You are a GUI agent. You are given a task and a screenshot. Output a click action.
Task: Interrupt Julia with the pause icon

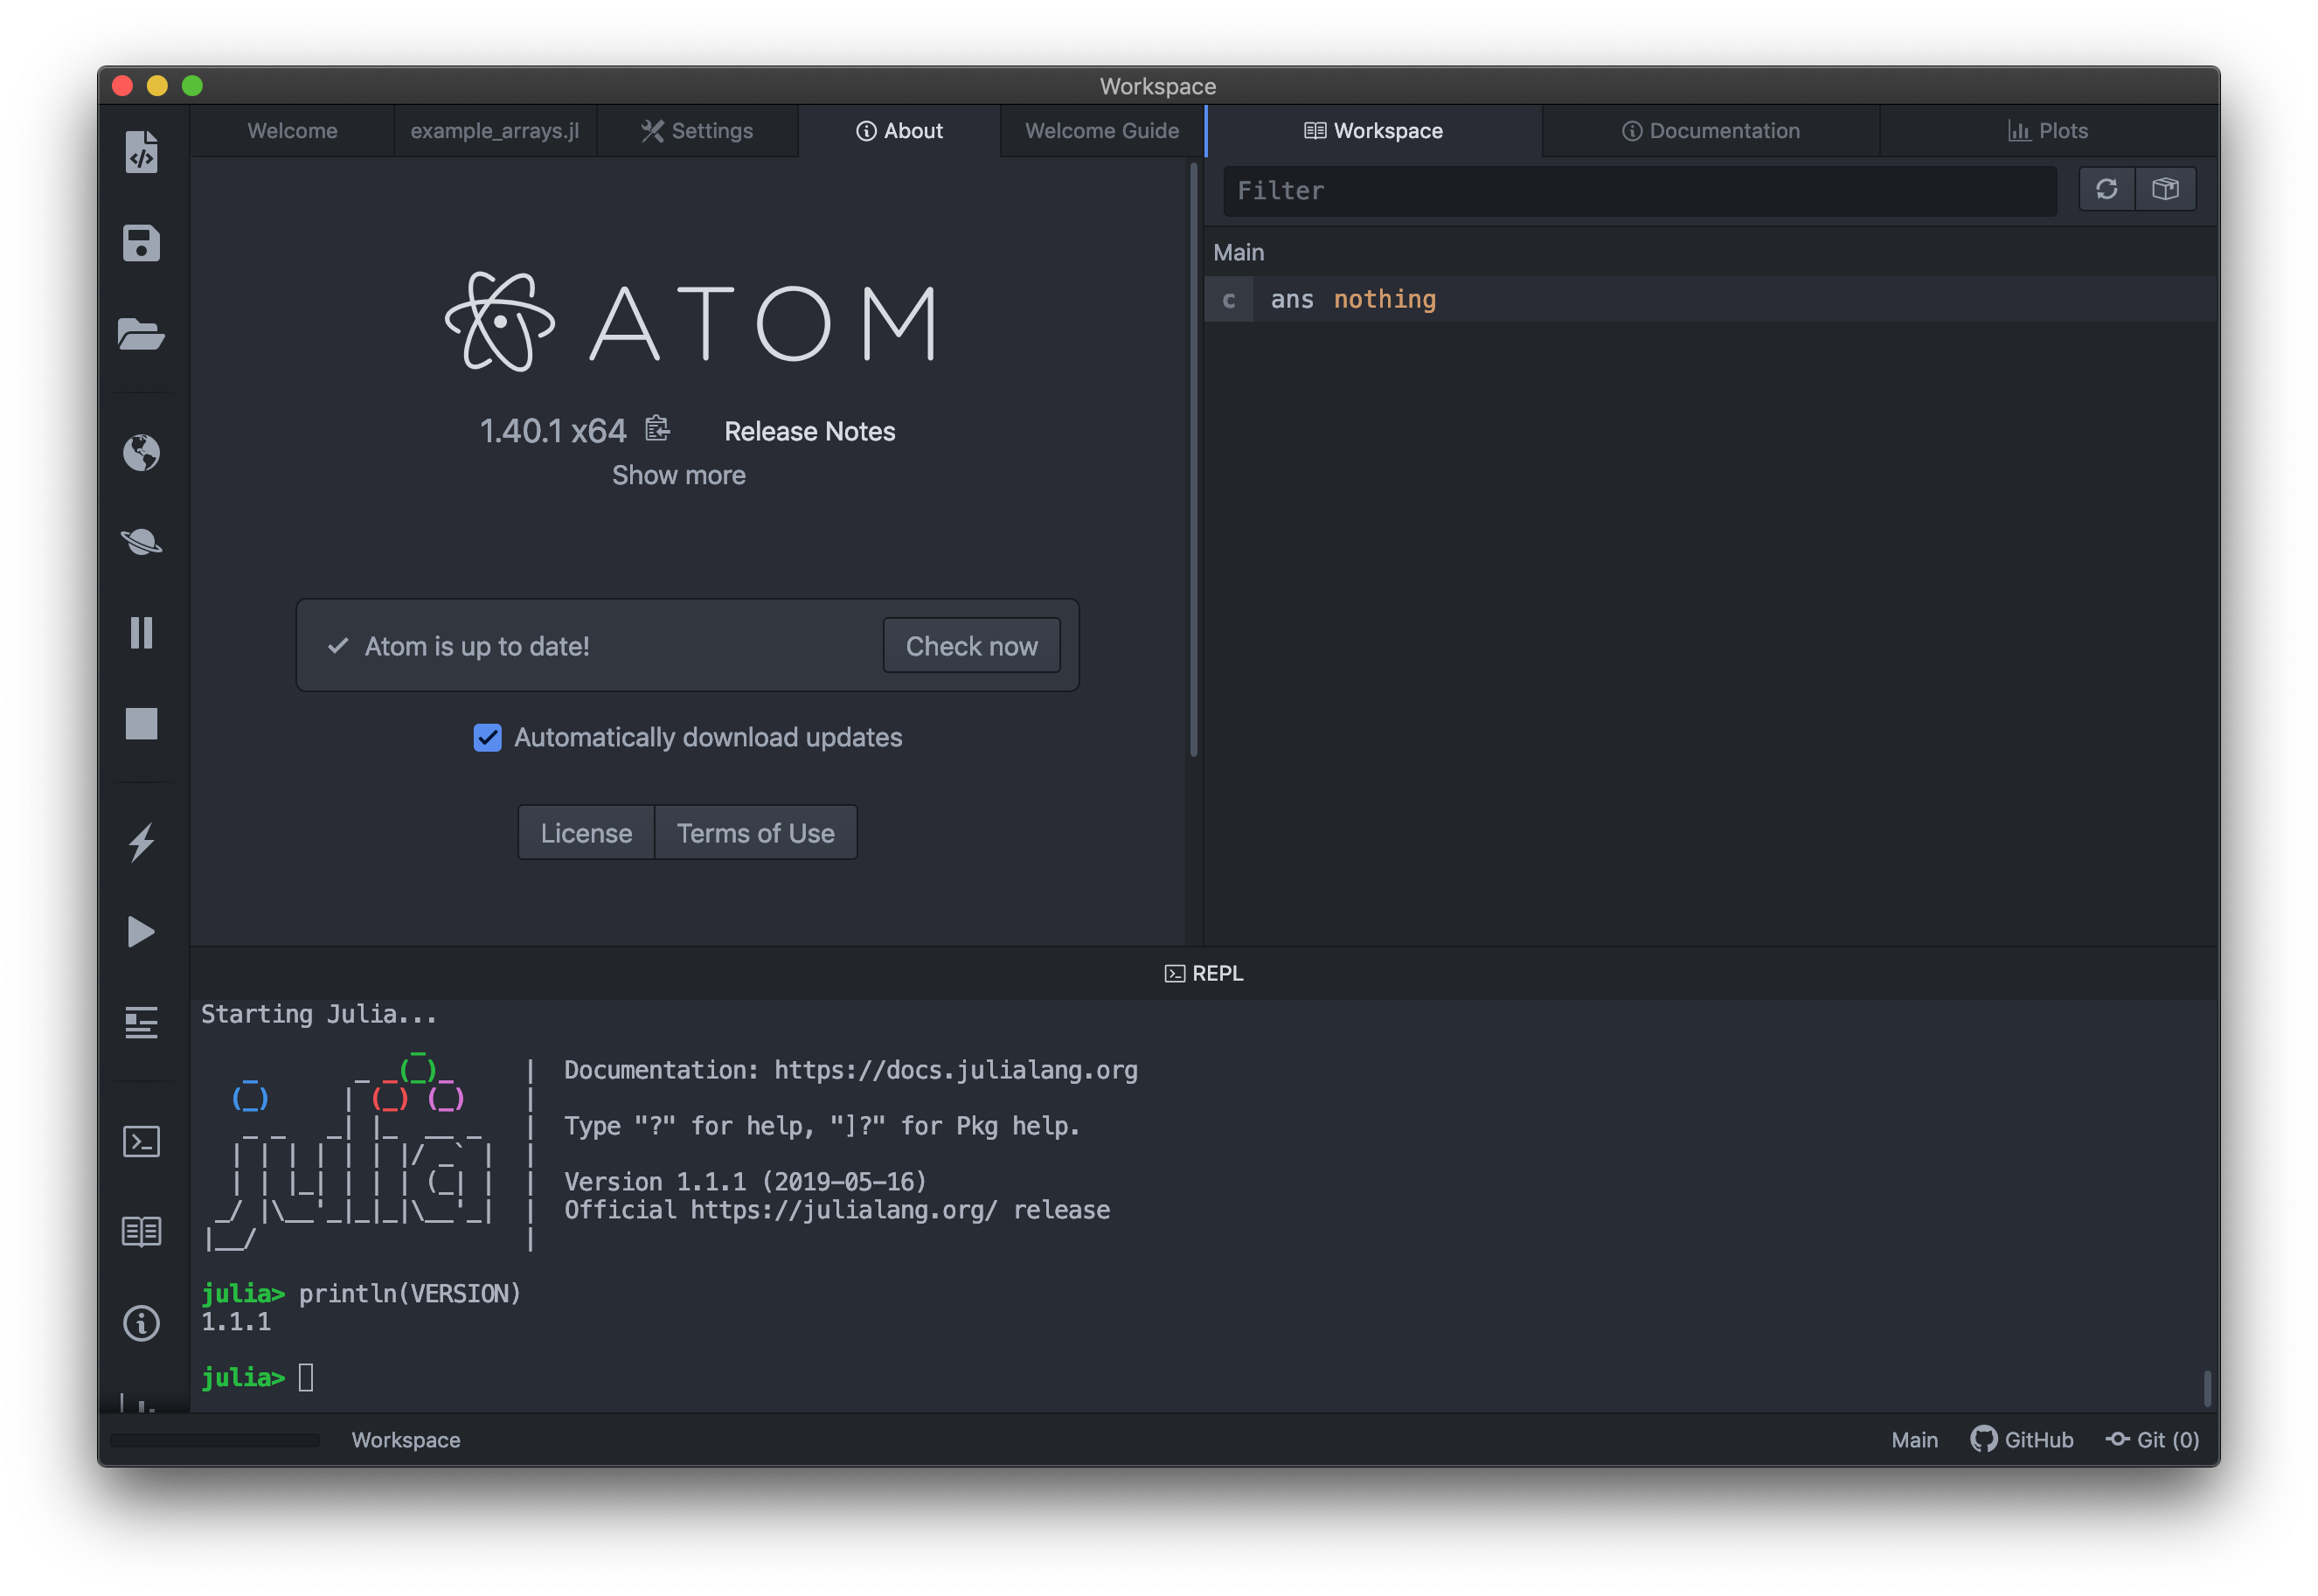pyautogui.click(x=141, y=633)
